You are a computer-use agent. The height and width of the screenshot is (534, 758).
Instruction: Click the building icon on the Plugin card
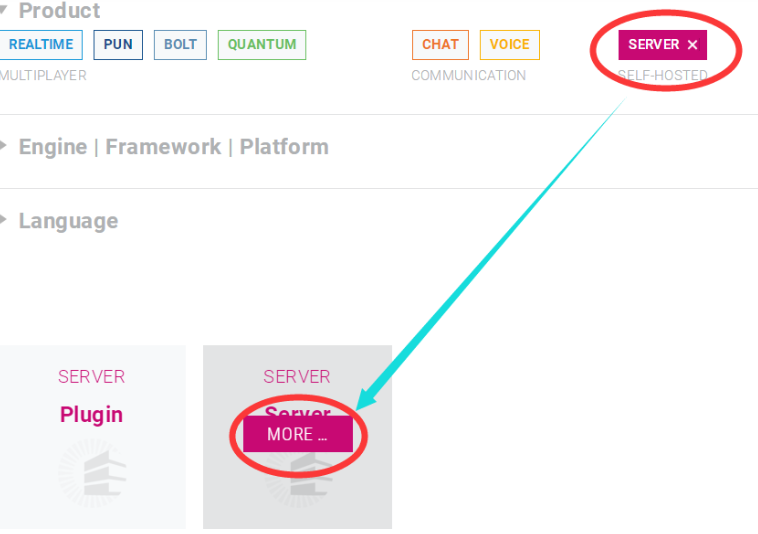pos(91,474)
